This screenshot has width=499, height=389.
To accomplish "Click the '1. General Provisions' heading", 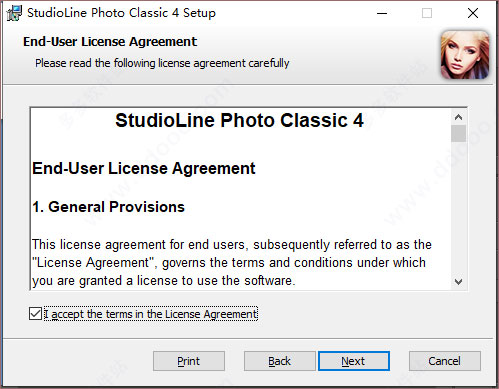I will (x=108, y=207).
